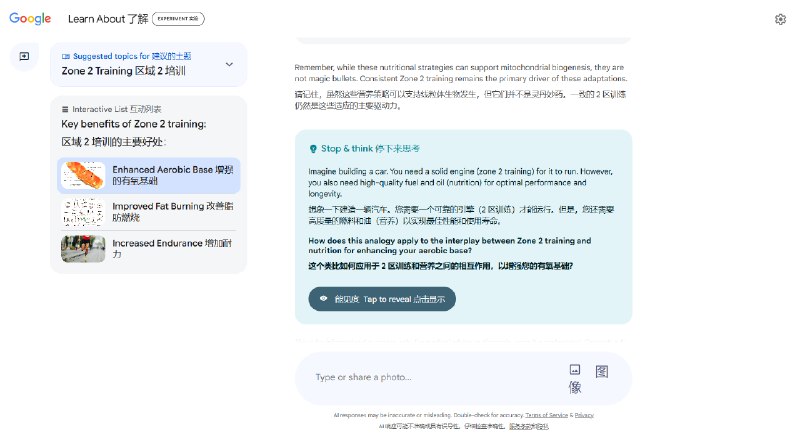Screen dimensions: 800x437
Task: Click Key benefits of Zone 2 training heading
Action: click(x=134, y=124)
